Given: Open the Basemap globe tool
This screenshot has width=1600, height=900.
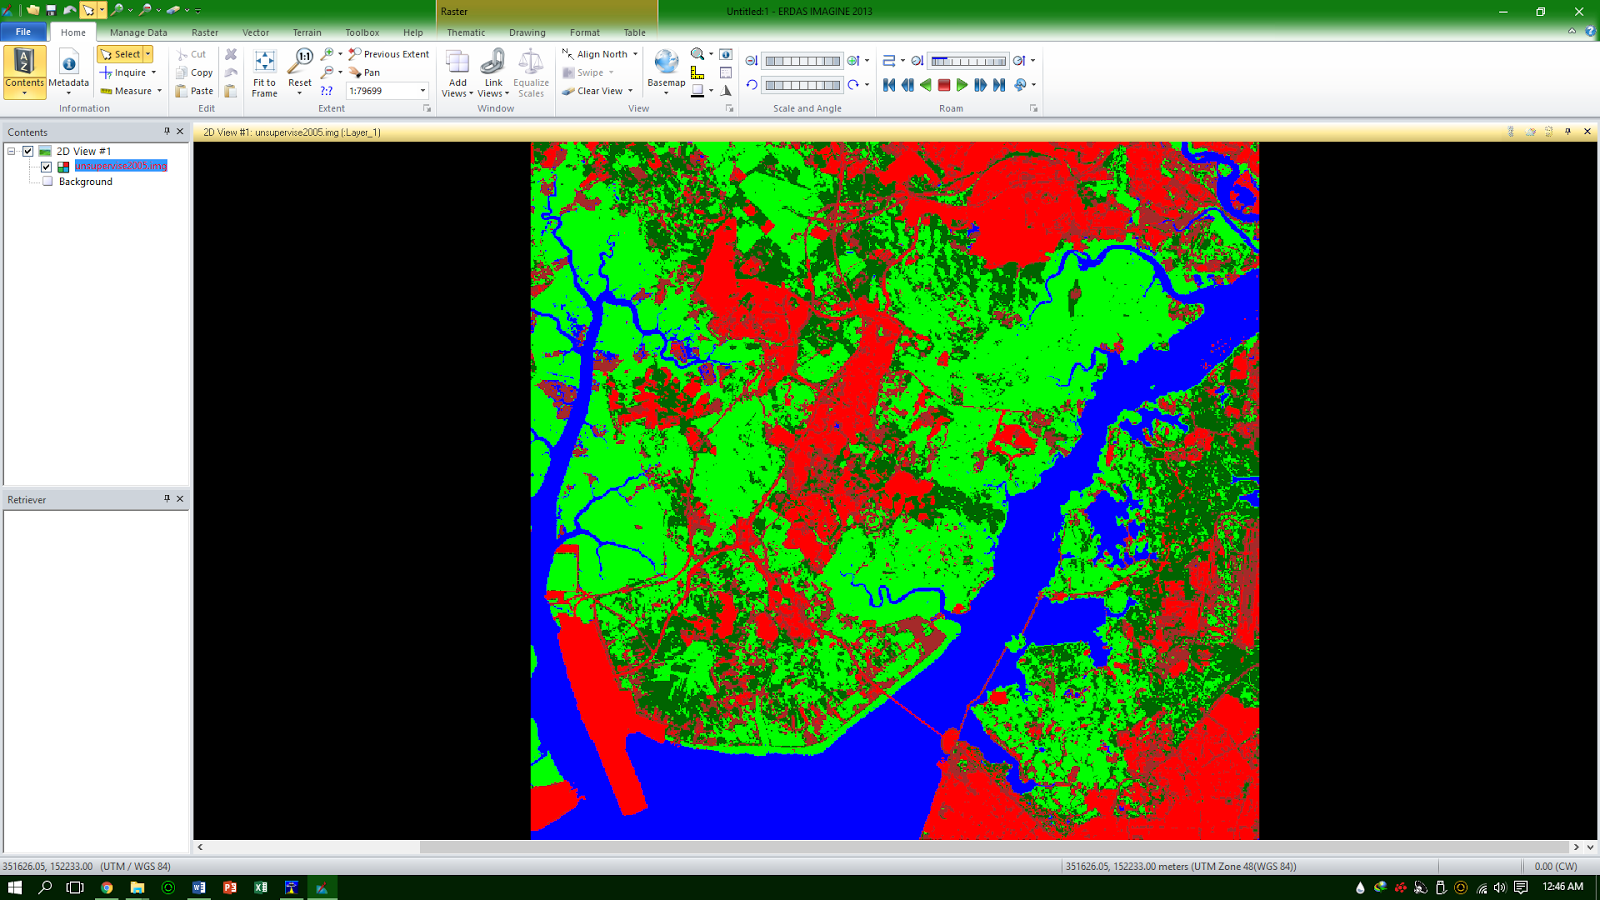Looking at the screenshot, I should click(666, 72).
